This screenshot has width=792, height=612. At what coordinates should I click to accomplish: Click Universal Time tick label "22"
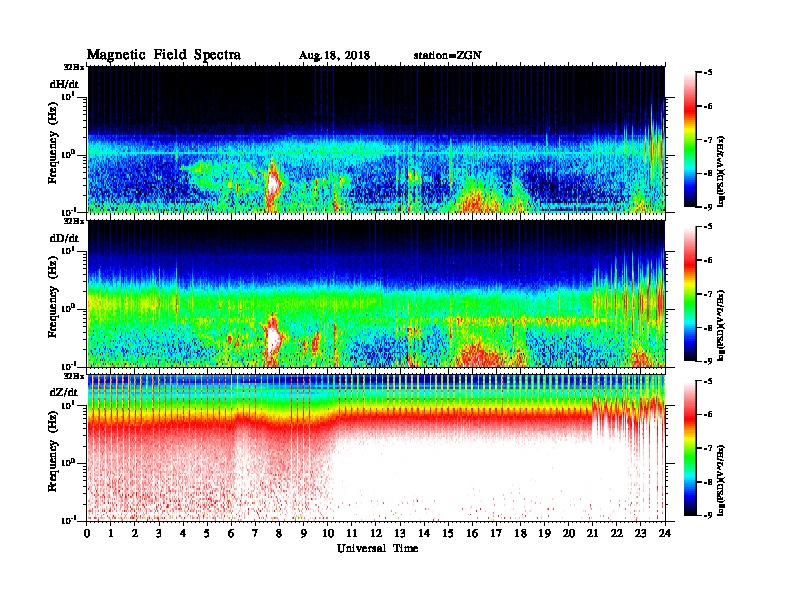click(x=617, y=533)
